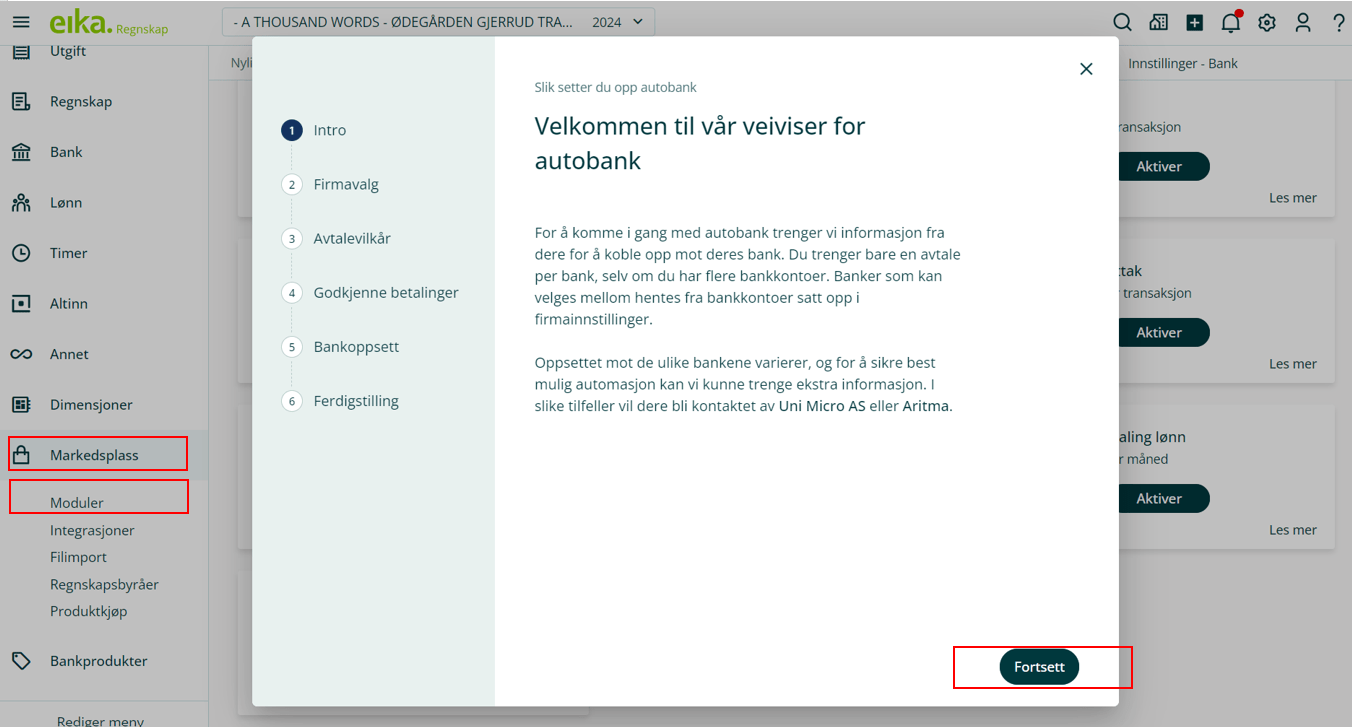The height and width of the screenshot is (727, 1352).
Task: Close the autobank wizard dialog
Action: [x=1086, y=69]
